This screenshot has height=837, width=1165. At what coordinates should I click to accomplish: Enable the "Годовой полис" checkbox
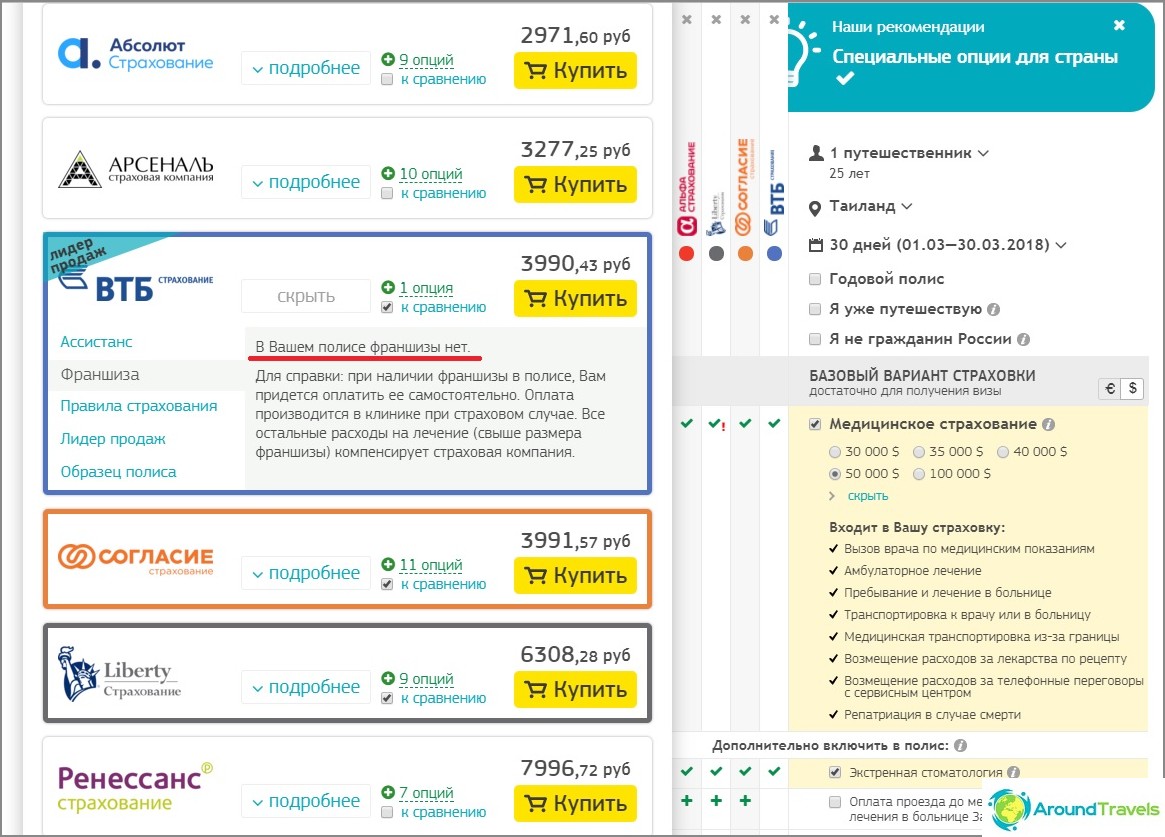tap(815, 279)
